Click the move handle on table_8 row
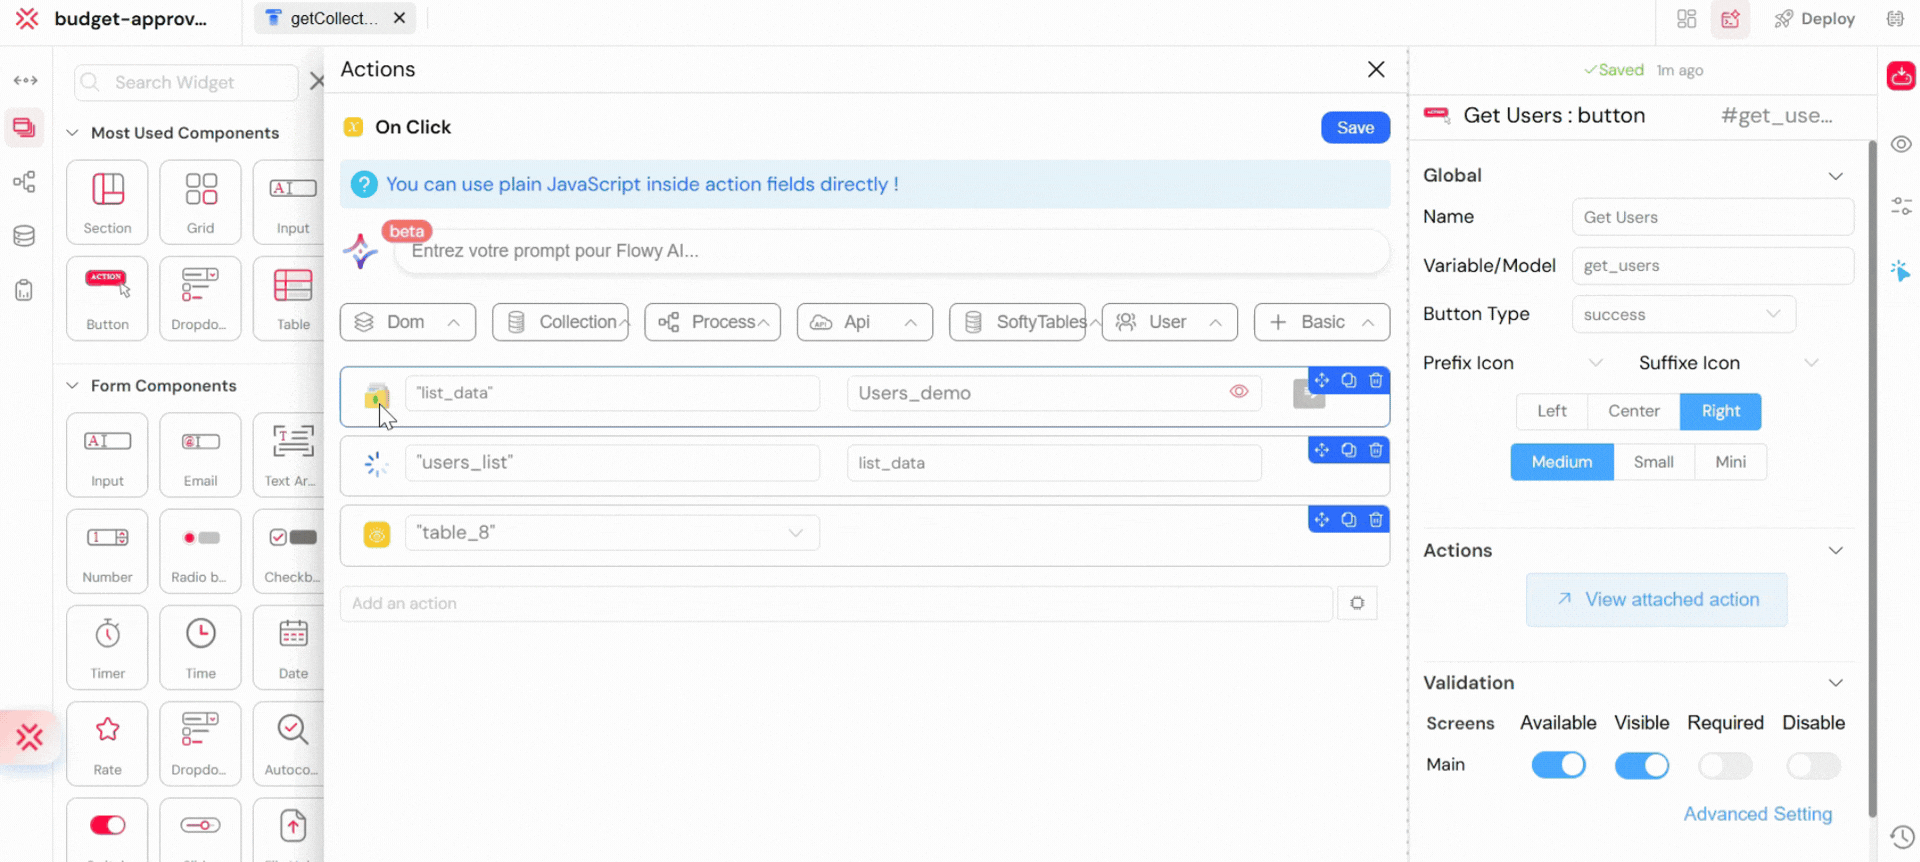This screenshot has height=862, width=1920. coord(1322,520)
